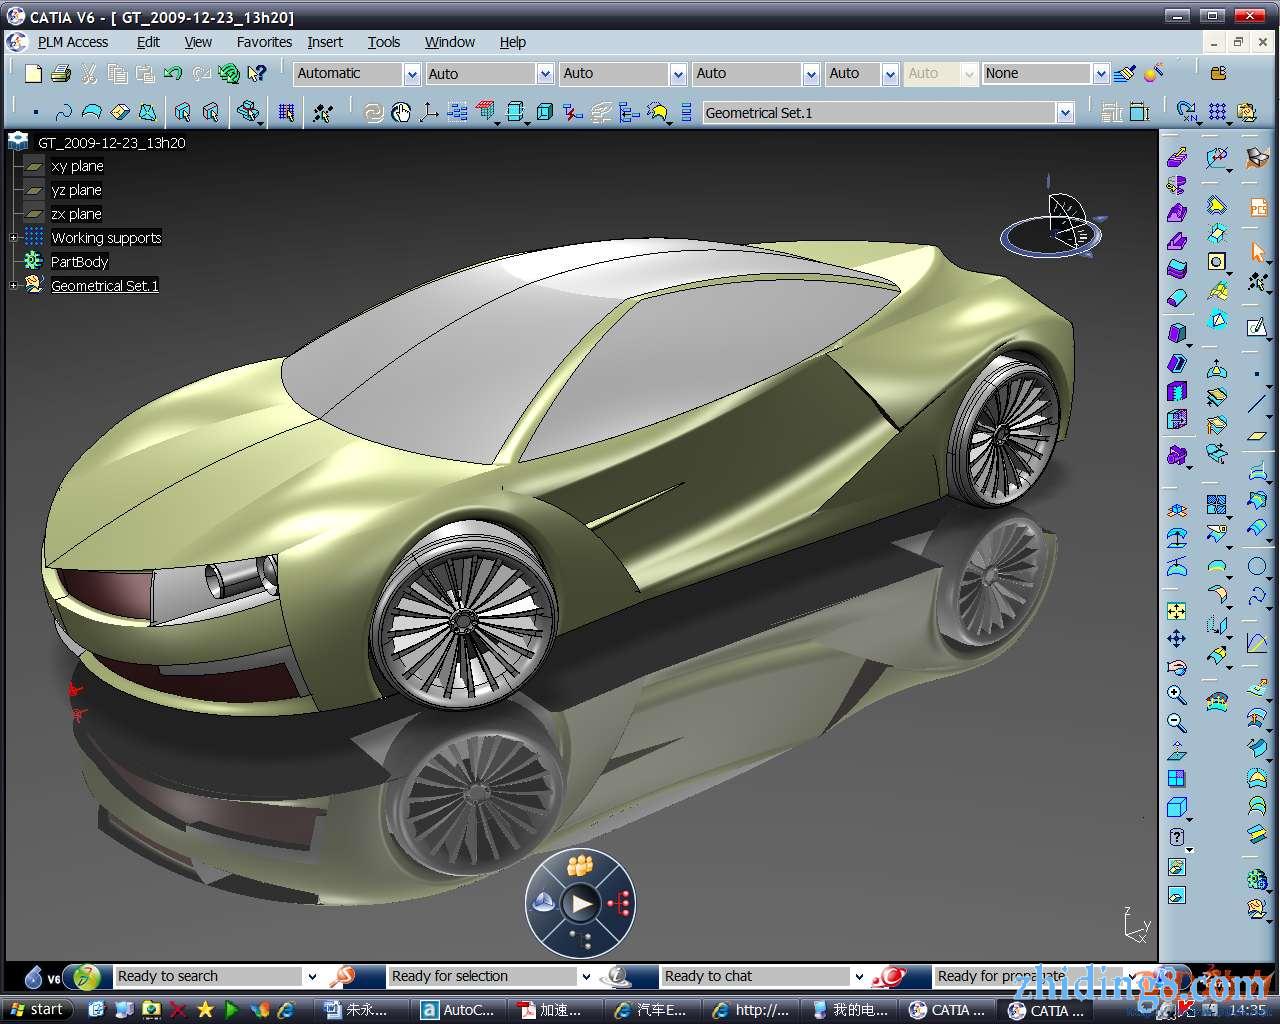Click the Windows start button
This screenshot has height=1024, width=1280.
37,1010
